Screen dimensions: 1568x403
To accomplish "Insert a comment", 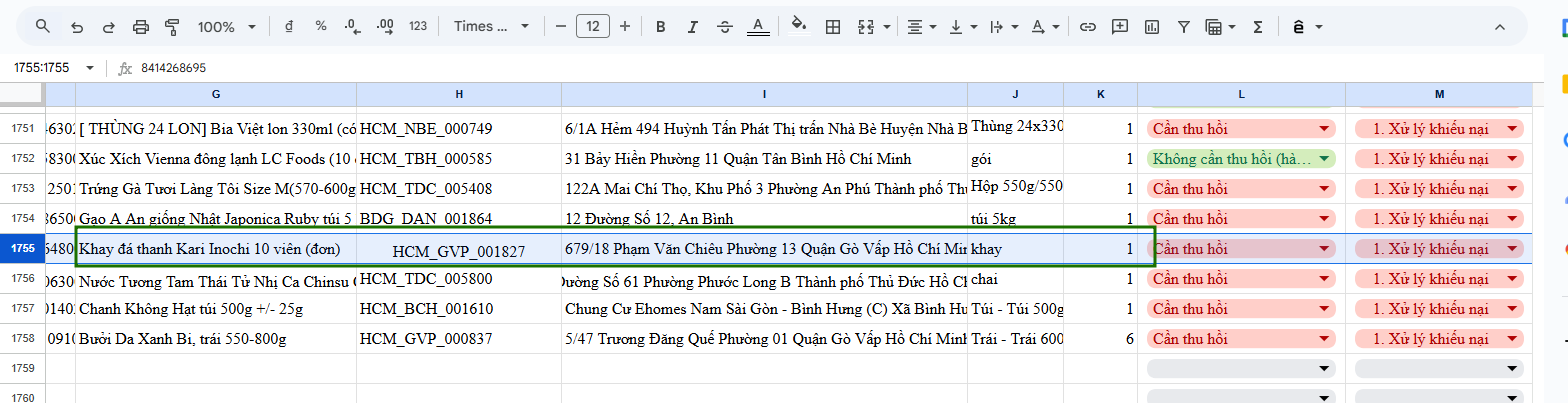I will coord(1120,26).
